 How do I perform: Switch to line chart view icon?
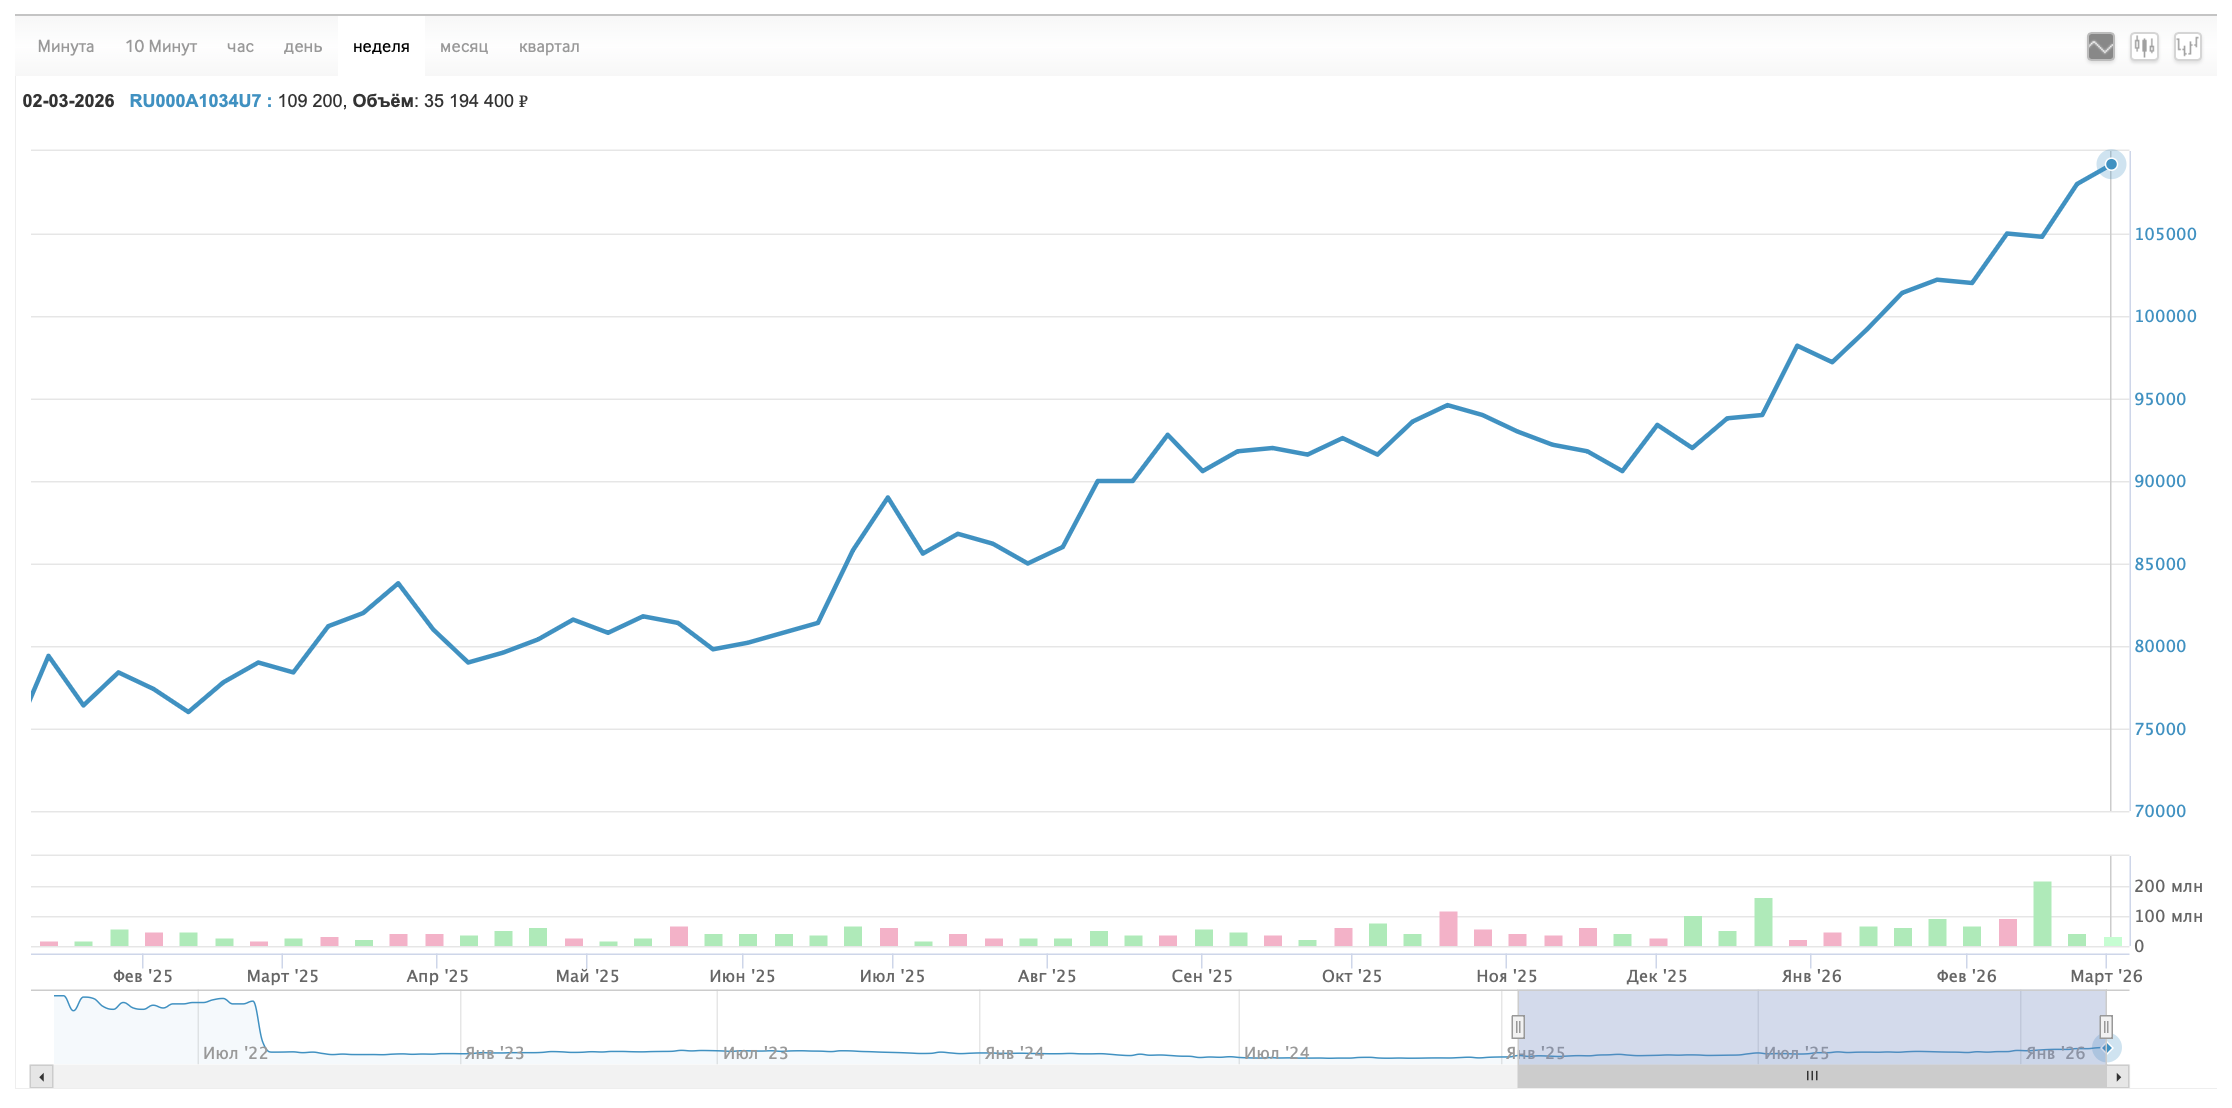coord(2100,46)
